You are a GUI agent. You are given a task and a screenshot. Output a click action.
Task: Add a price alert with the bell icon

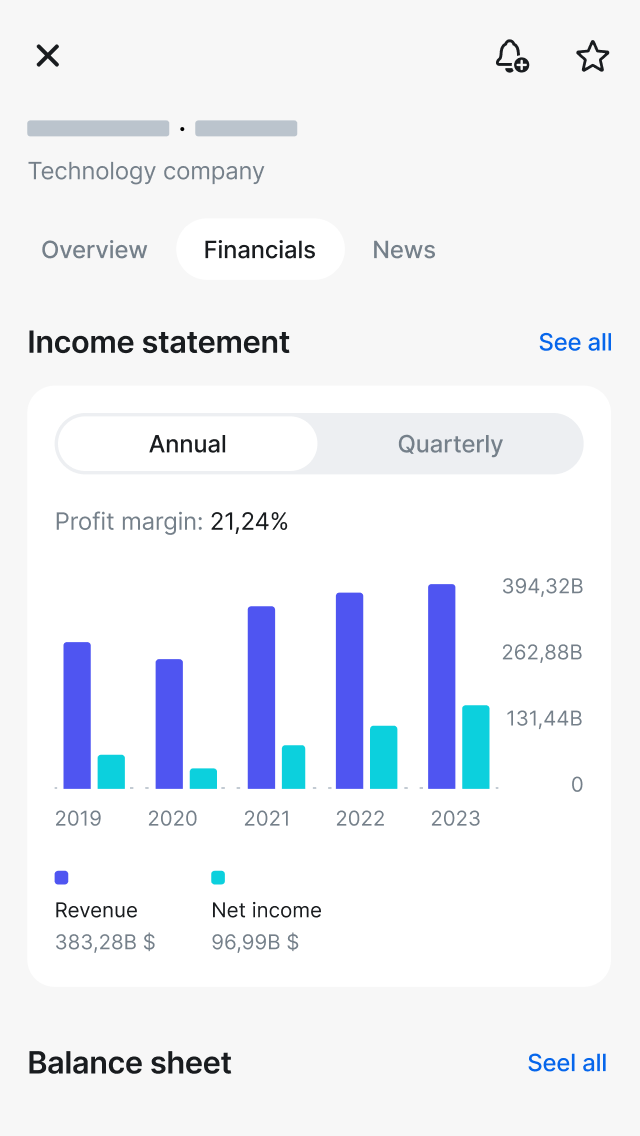pyautogui.click(x=512, y=56)
